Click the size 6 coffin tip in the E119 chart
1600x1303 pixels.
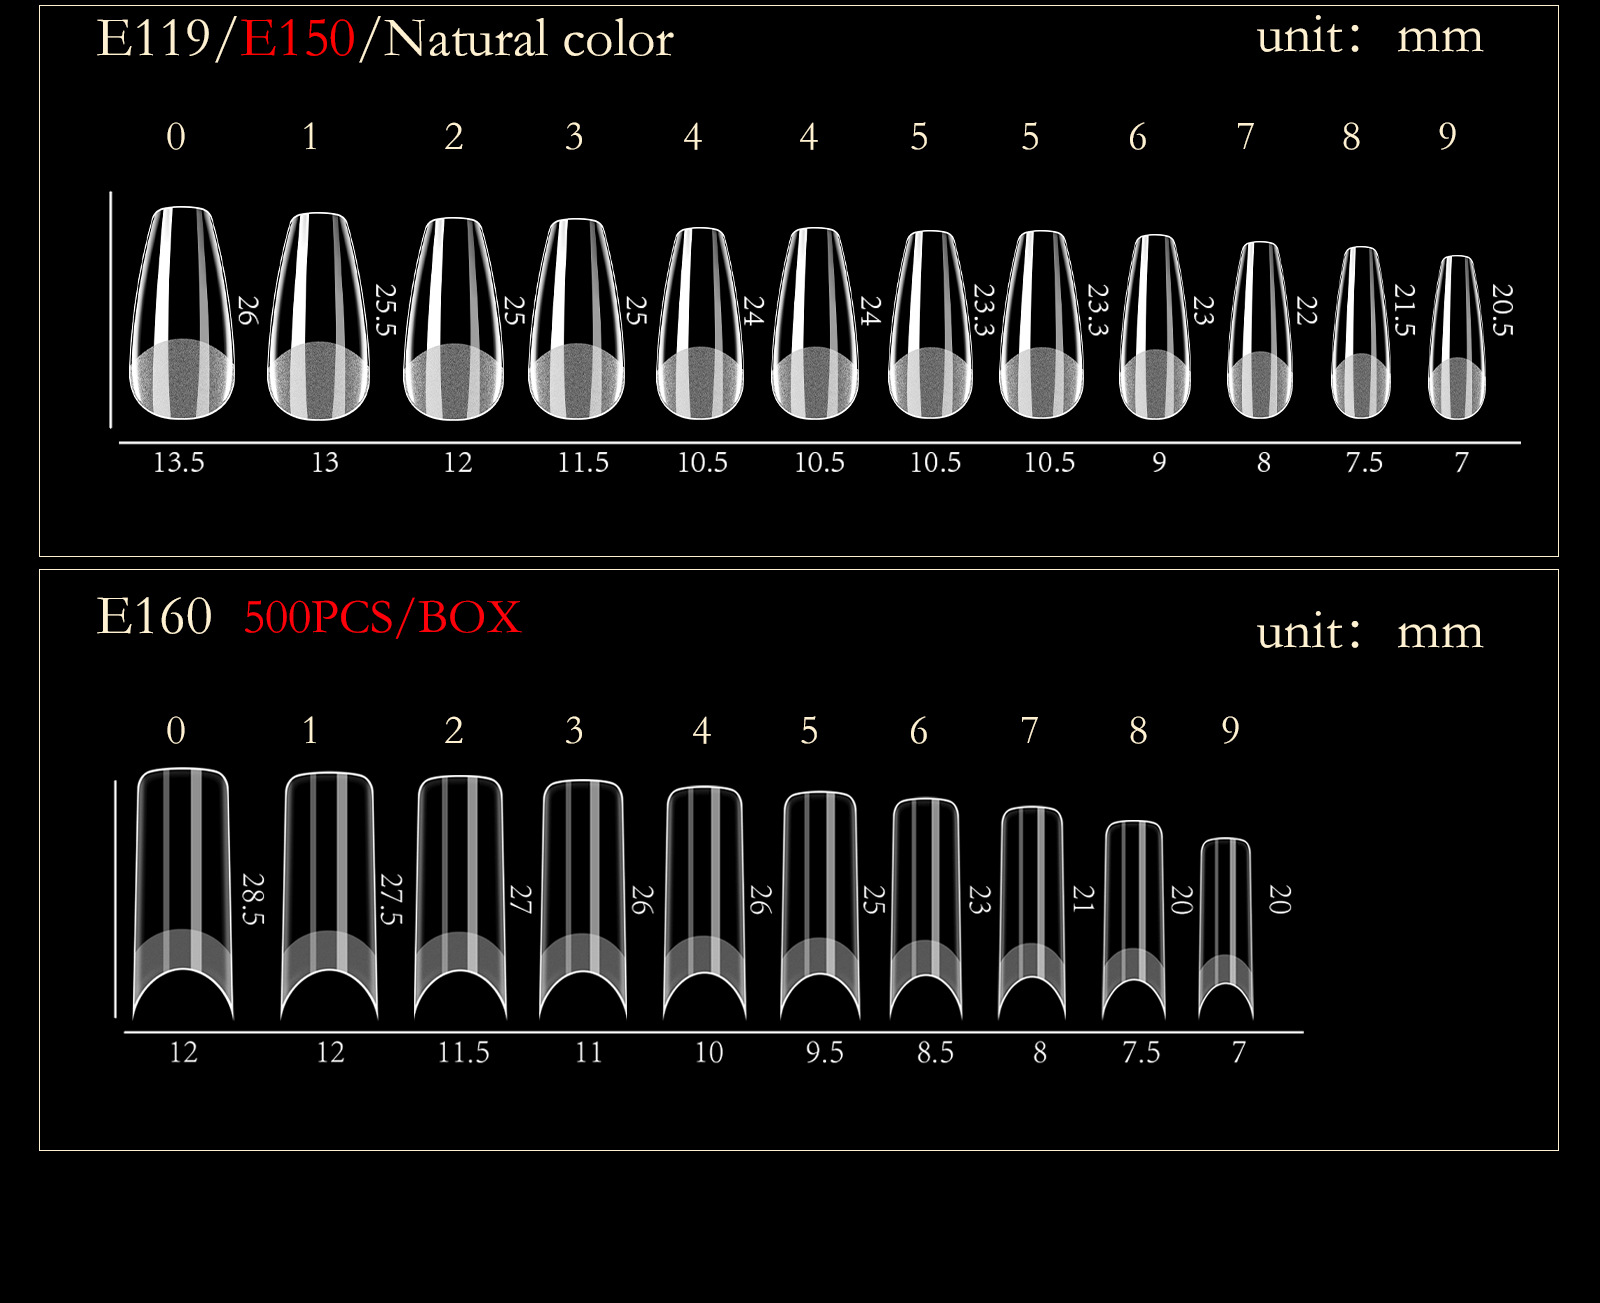(1155, 327)
